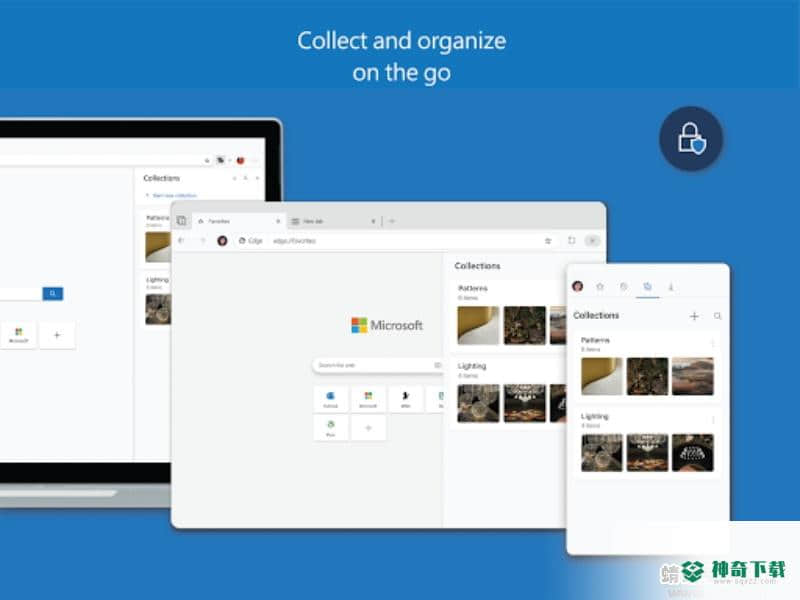The image size is (800, 600).
Task: Switch to the Favorites tab
Action: point(238,221)
